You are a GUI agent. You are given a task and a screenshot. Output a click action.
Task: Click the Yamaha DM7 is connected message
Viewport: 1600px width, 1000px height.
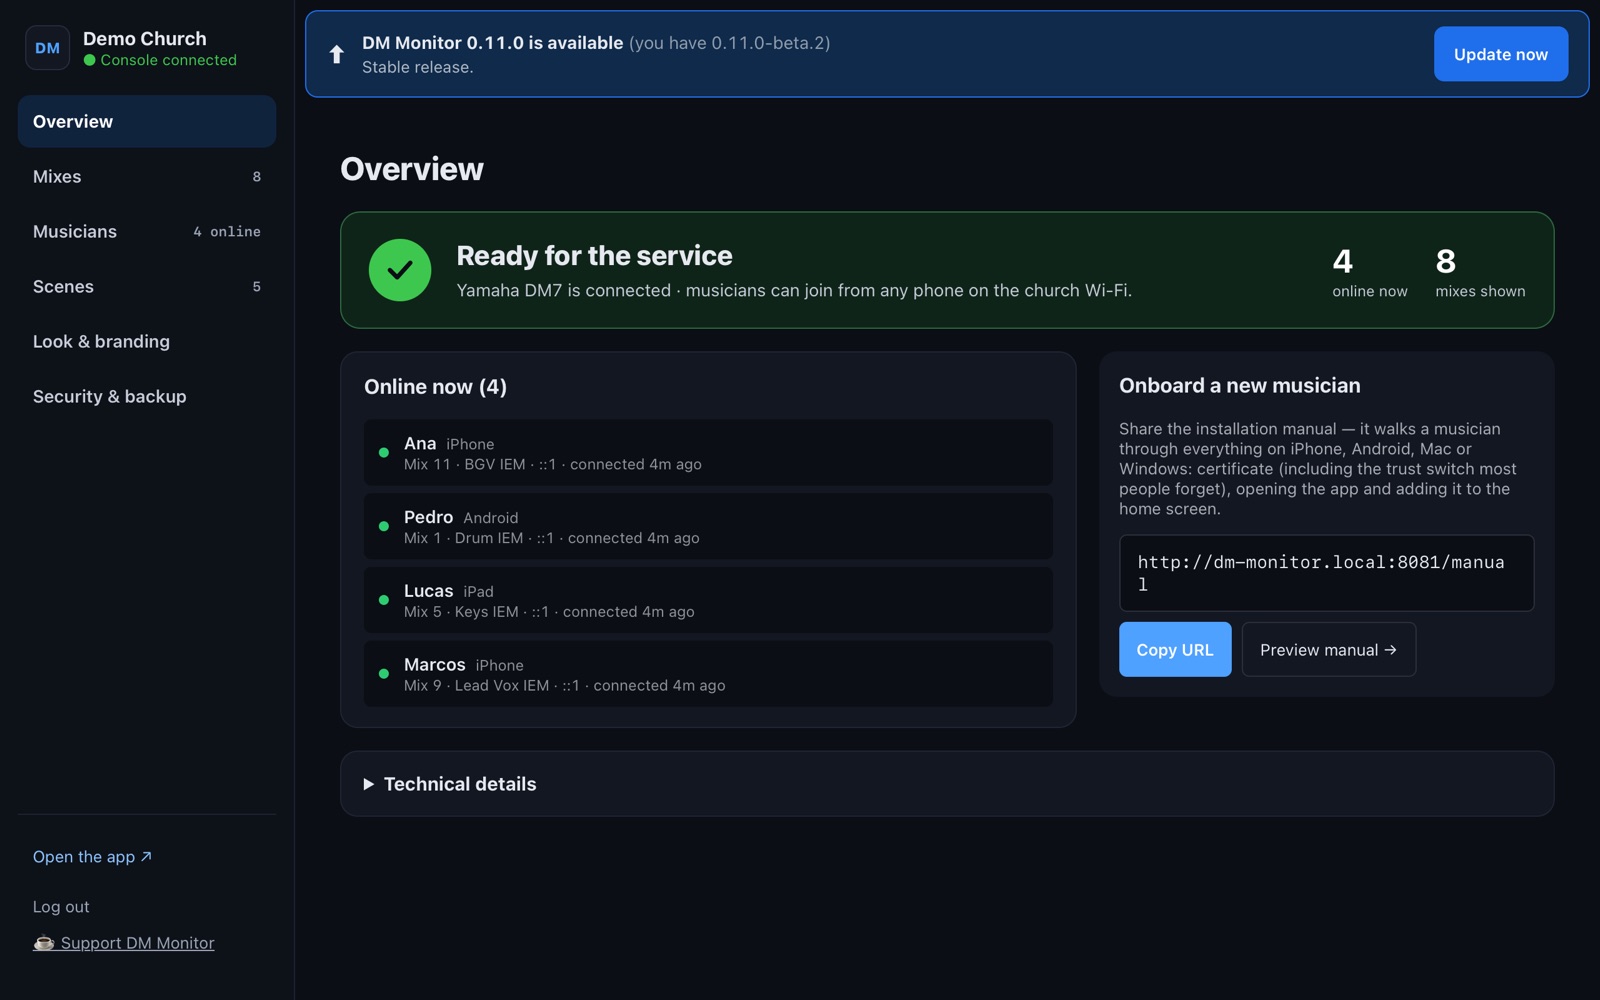pos(794,290)
